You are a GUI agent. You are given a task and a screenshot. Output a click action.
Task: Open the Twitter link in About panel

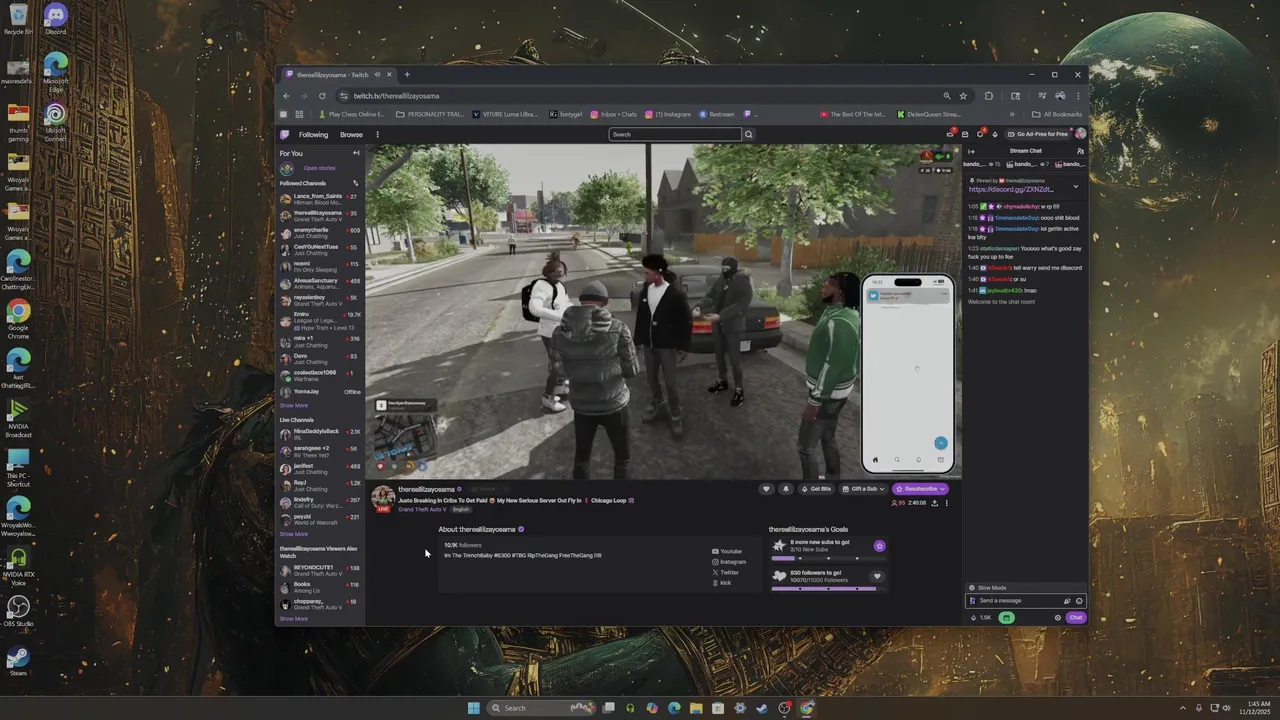pos(725,572)
